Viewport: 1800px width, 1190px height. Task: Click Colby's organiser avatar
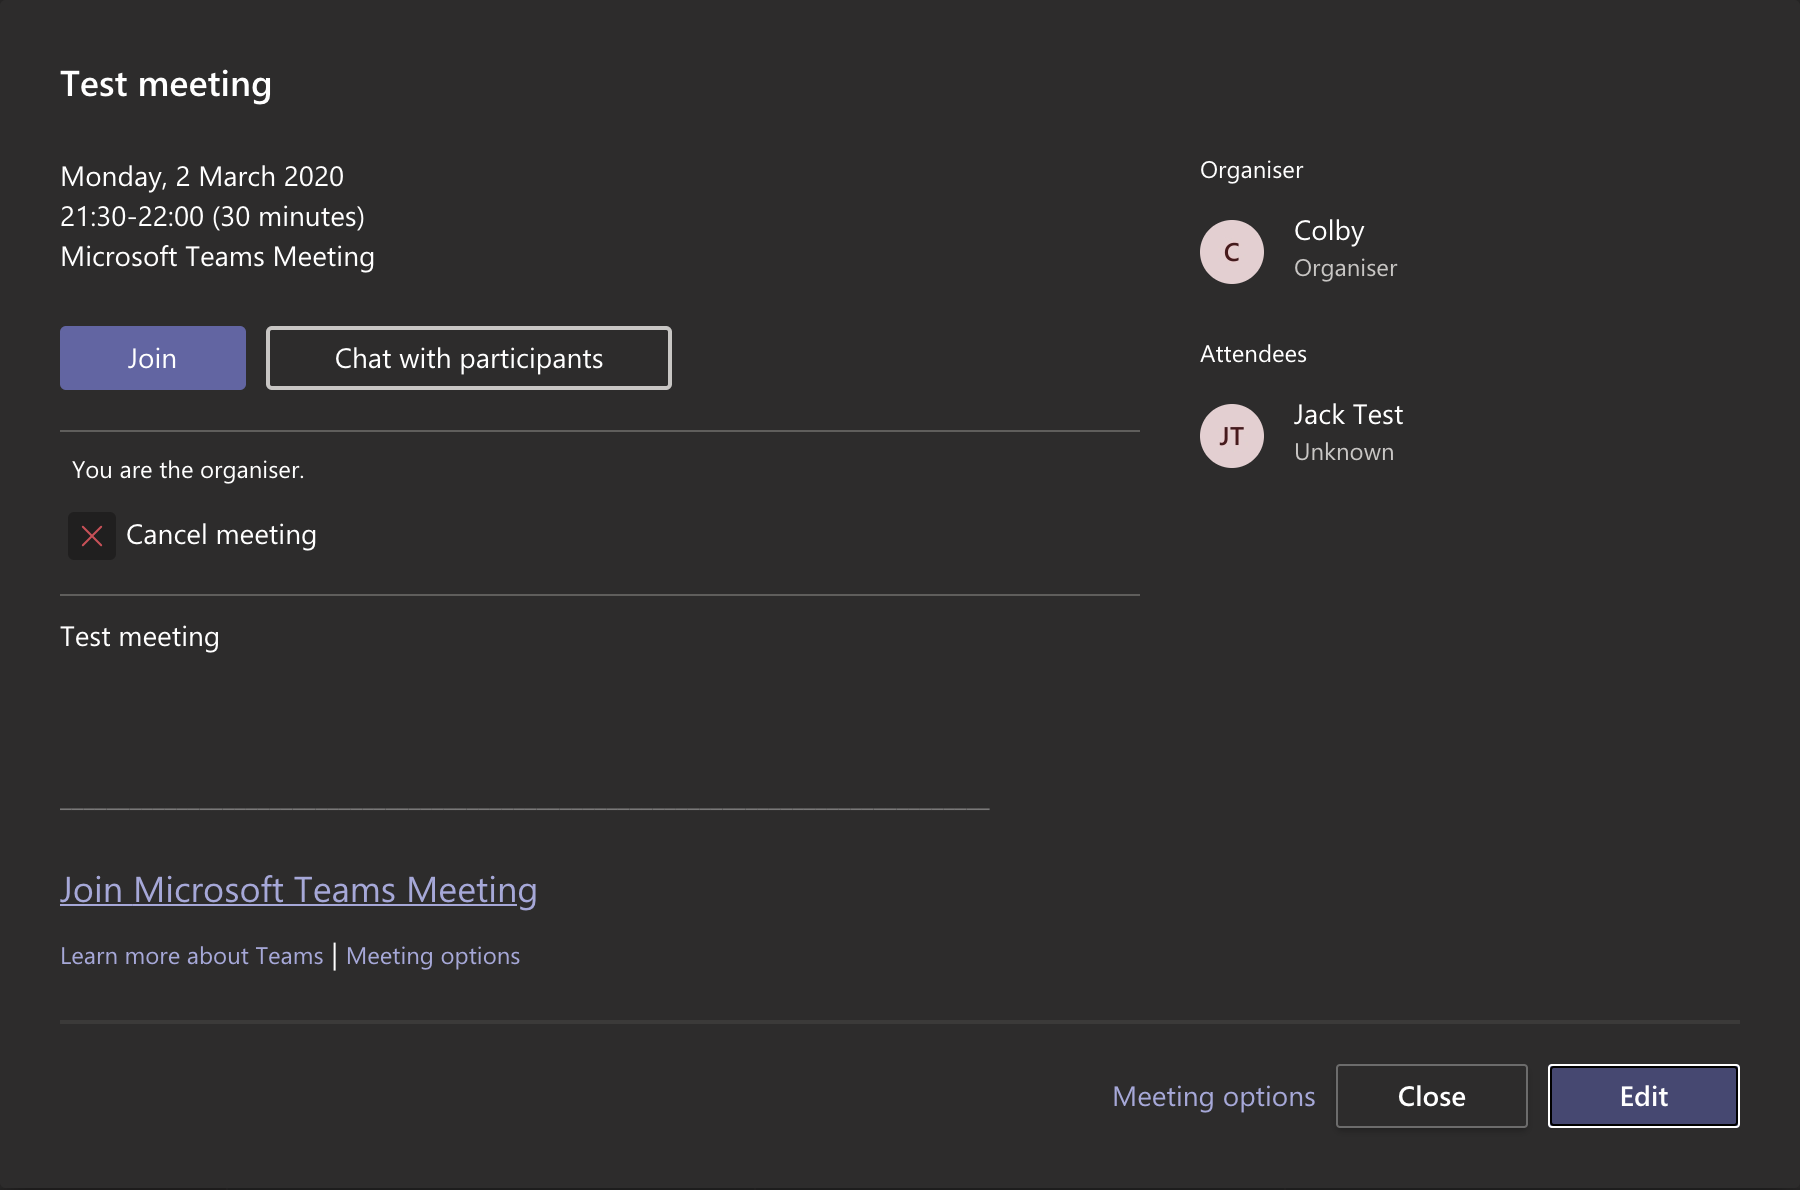click(1231, 251)
